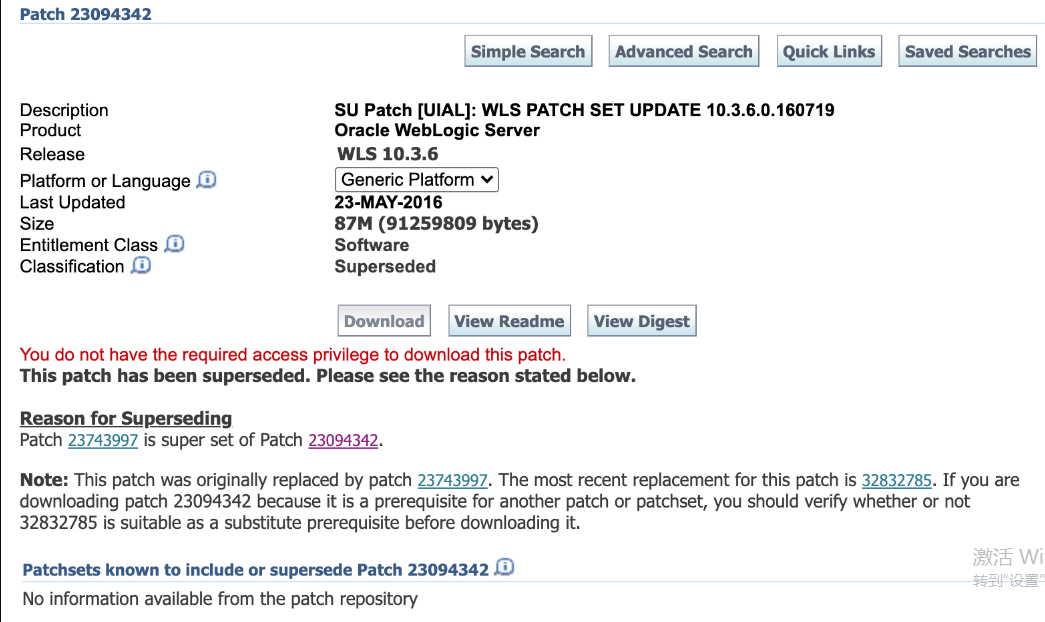Open patch 23743997 link in the Note
The height and width of the screenshot is (622, 1045).
click(x=453, y=480)
